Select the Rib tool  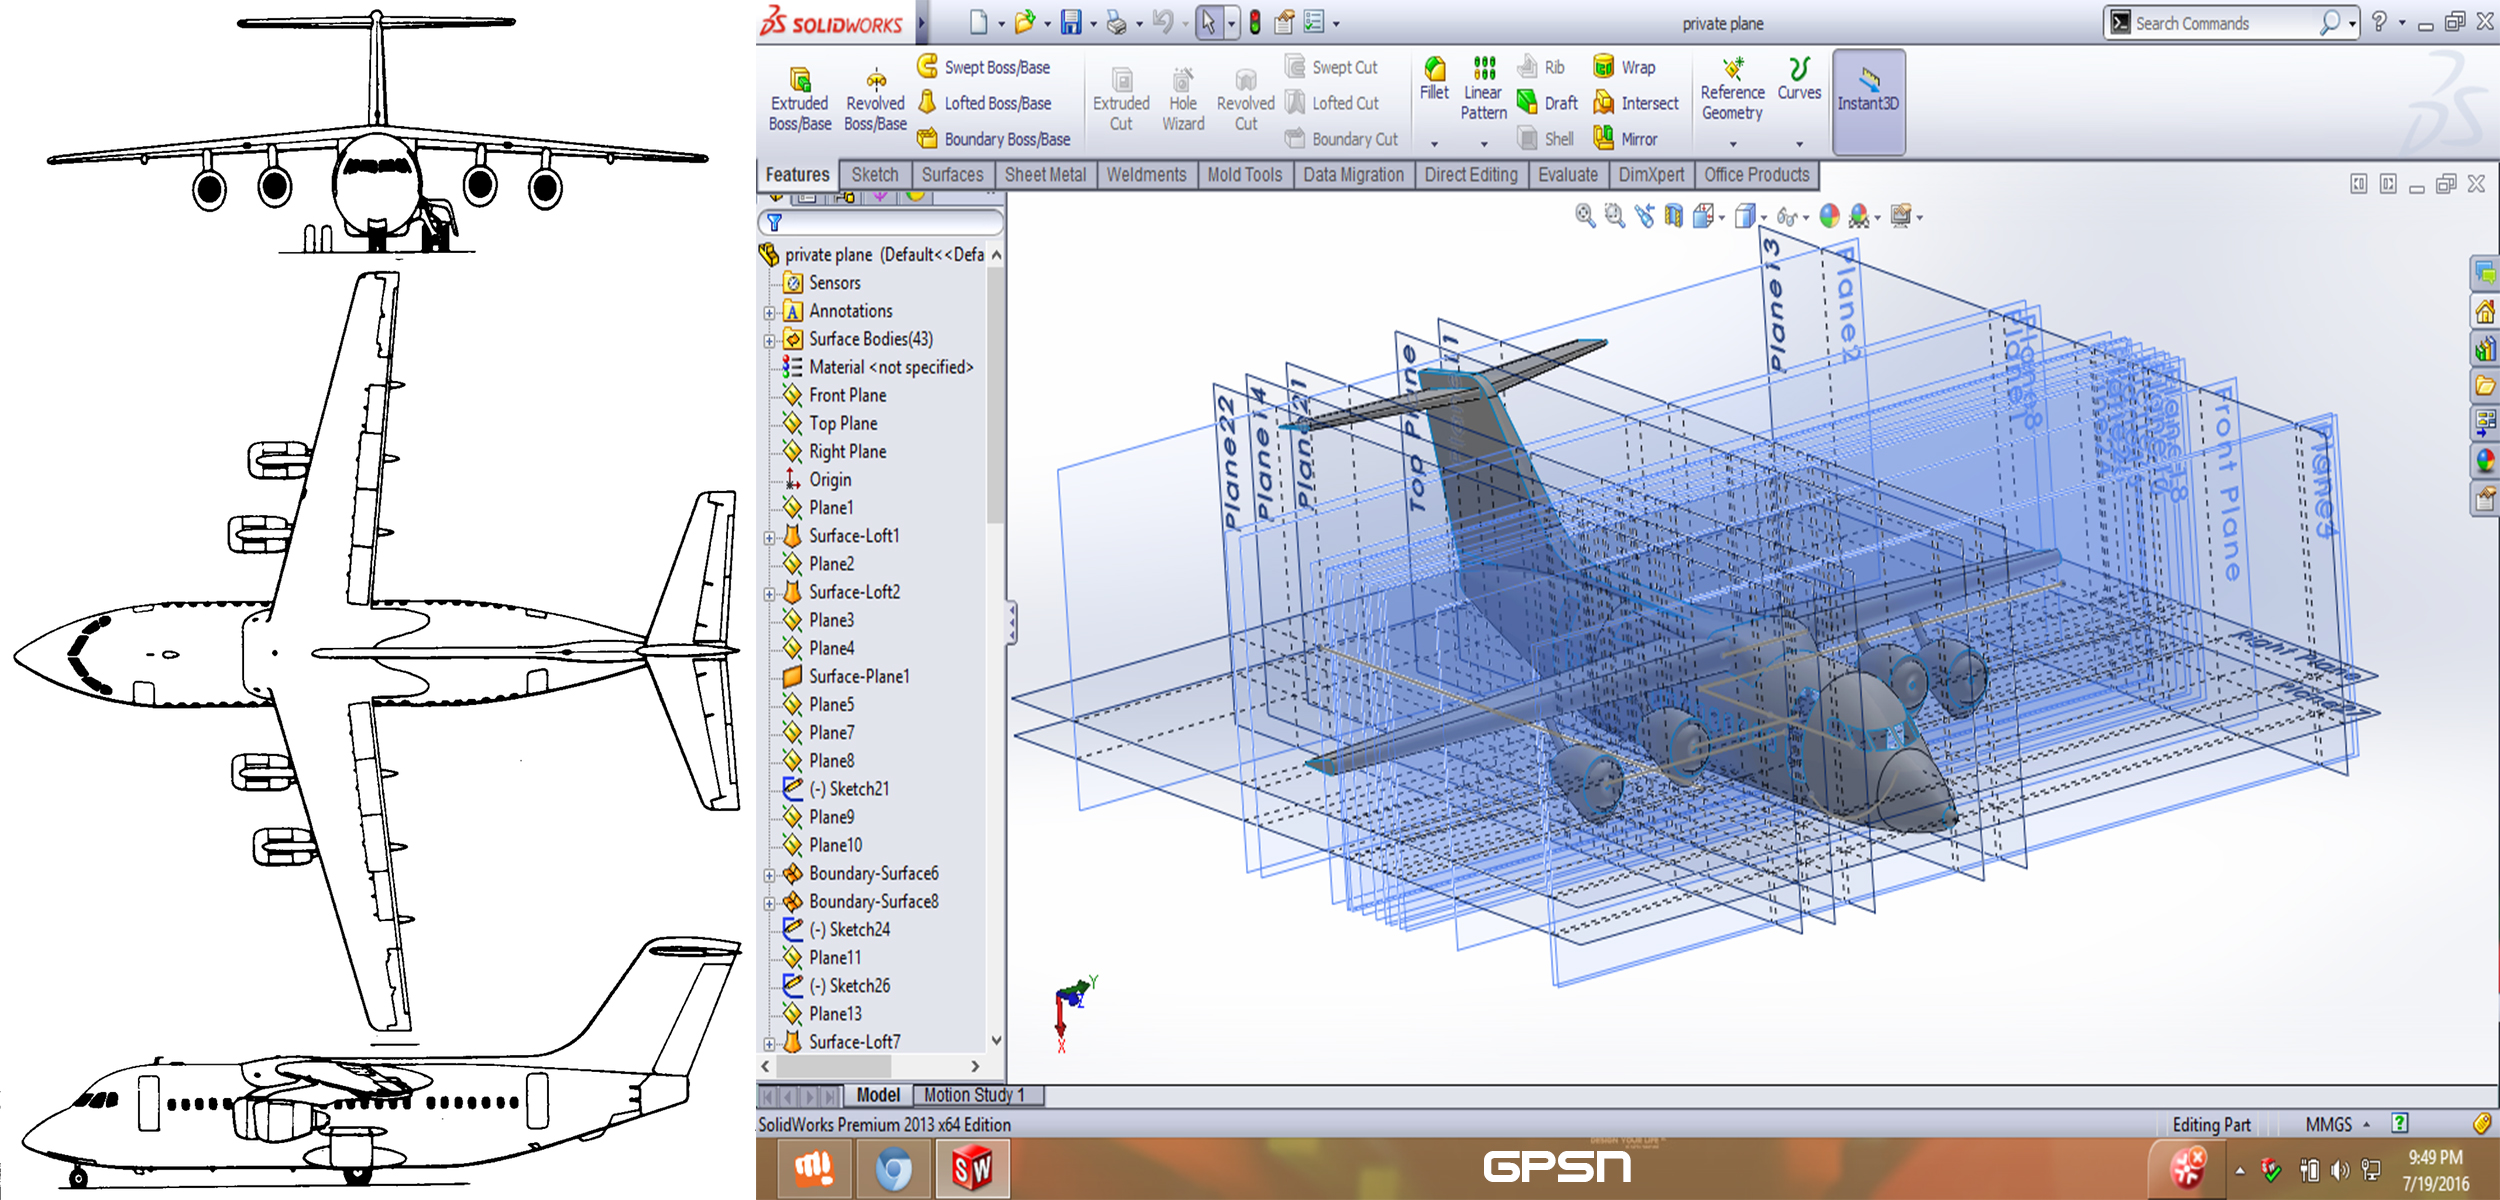[x=1541, y=67]
